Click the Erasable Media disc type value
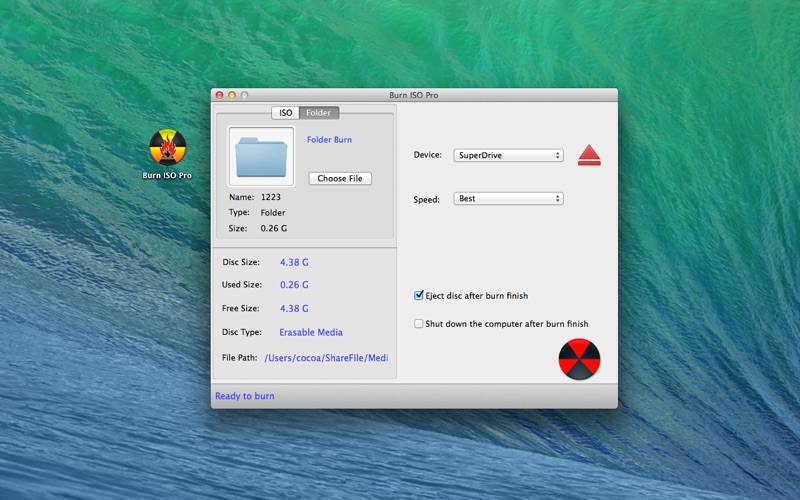 pos(311,332)
